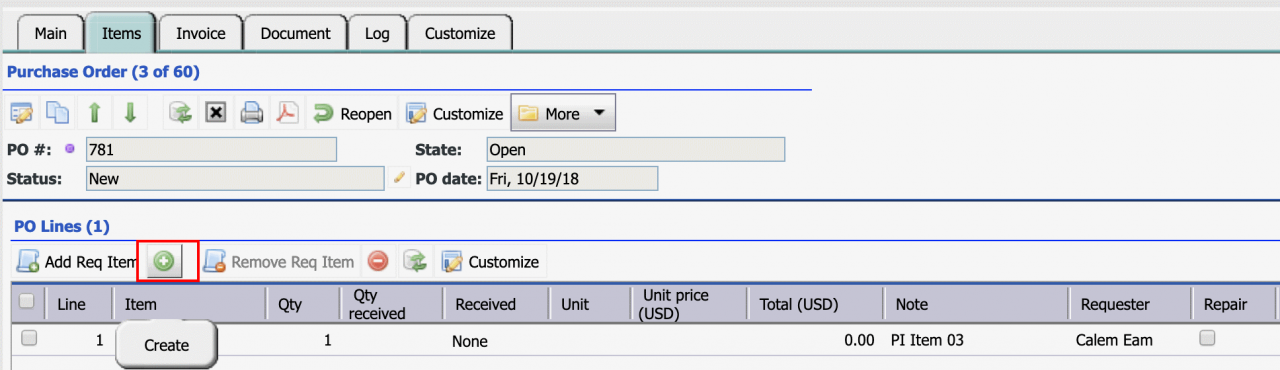Click Add Req Item button
This screenshot has height=370, width=1280.
tap(77, 261)
